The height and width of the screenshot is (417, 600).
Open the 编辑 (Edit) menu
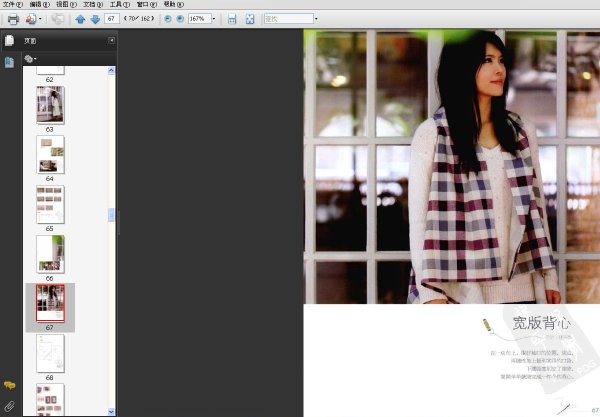pos(39,4)
